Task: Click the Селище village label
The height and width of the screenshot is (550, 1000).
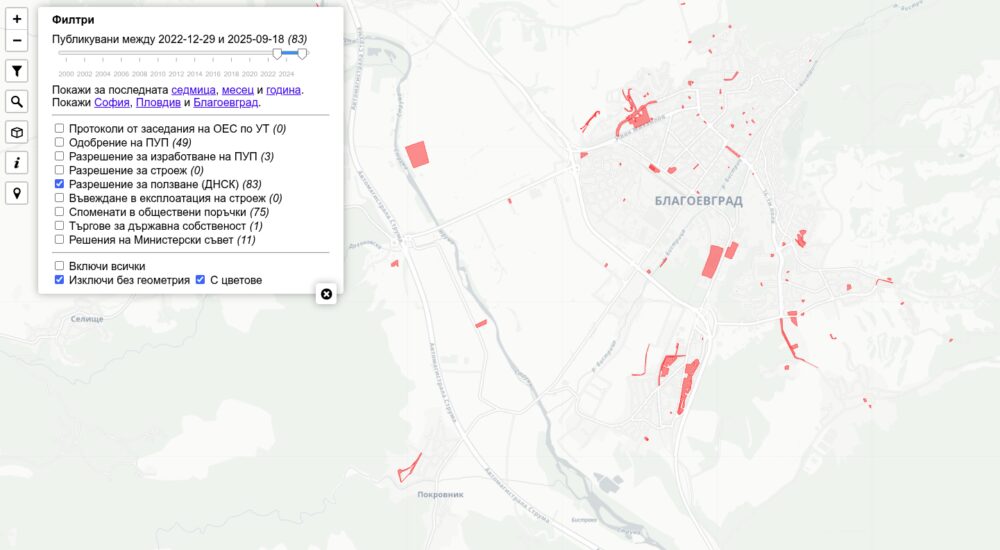Action: point(87,319)
